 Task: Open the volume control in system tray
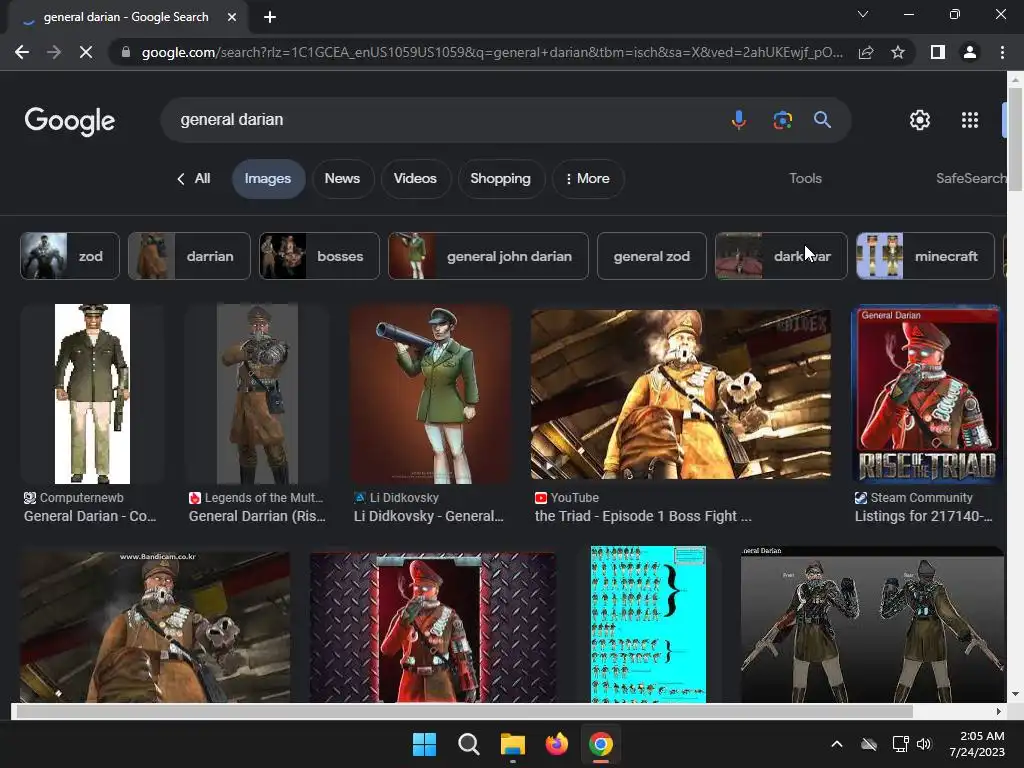pyautogui.click(x=924, y=744)
